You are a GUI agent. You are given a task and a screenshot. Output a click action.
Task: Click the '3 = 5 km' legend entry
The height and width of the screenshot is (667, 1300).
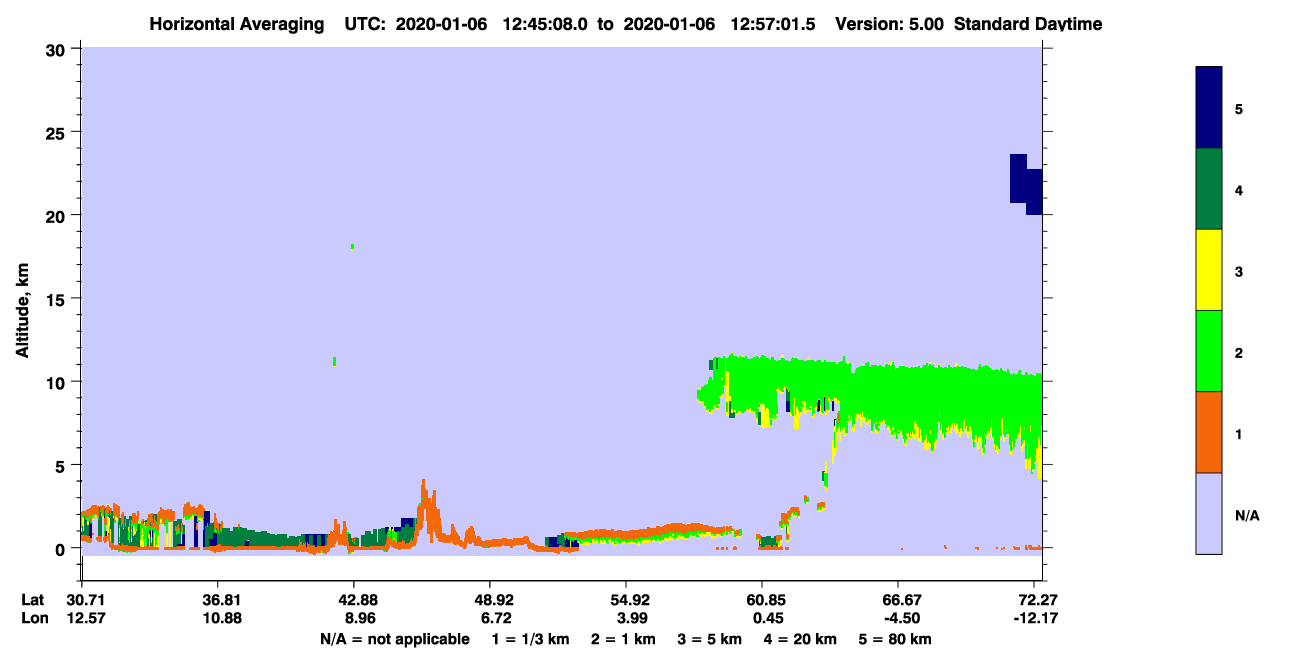coord(708,639)
